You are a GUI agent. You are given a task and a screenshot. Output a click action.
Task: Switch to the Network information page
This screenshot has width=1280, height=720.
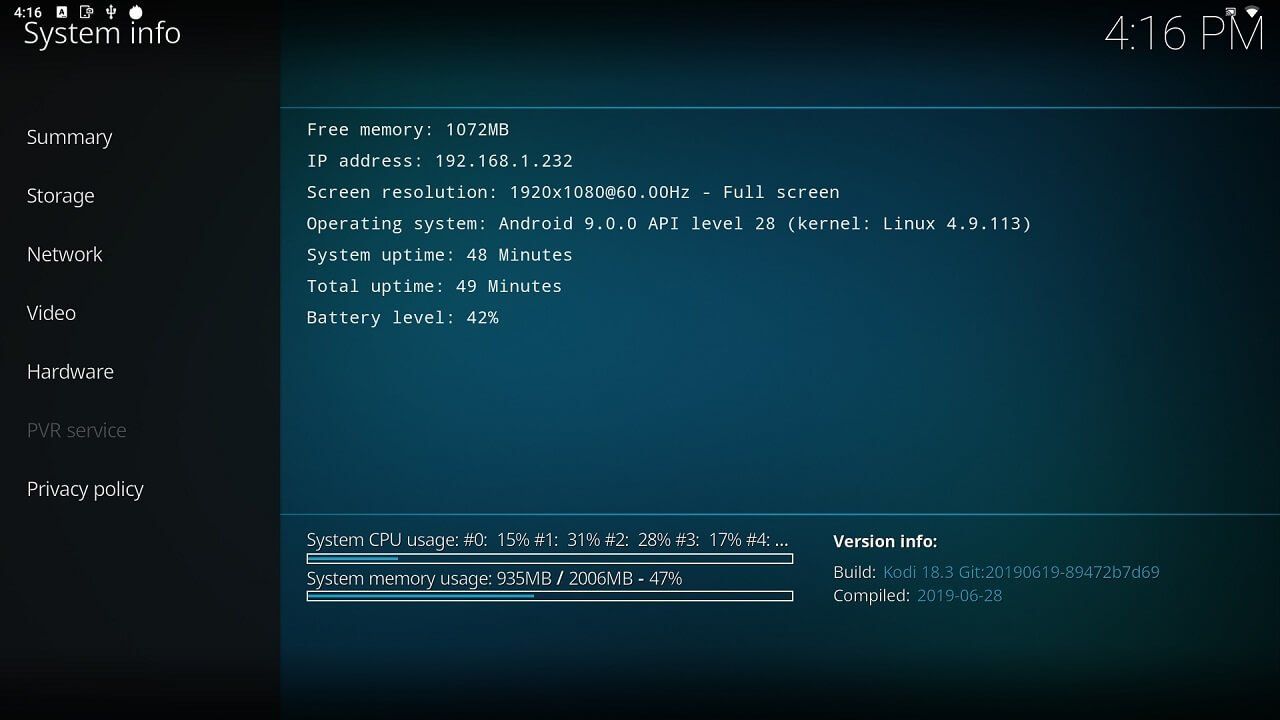64,254
